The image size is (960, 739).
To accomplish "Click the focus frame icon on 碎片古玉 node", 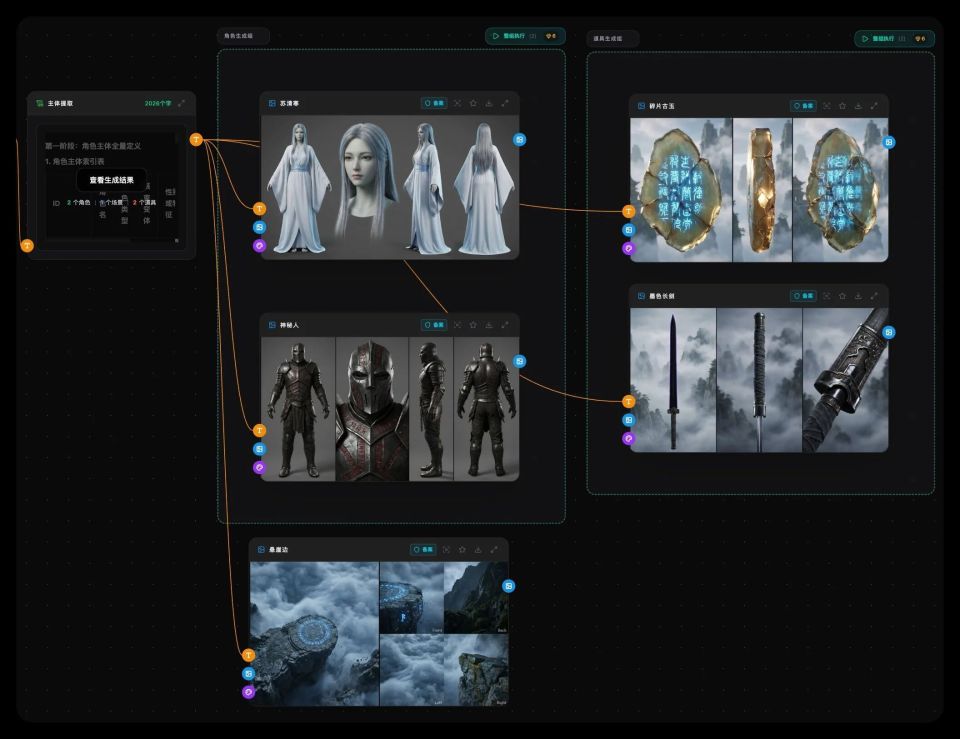I will [x=827, y=106].
